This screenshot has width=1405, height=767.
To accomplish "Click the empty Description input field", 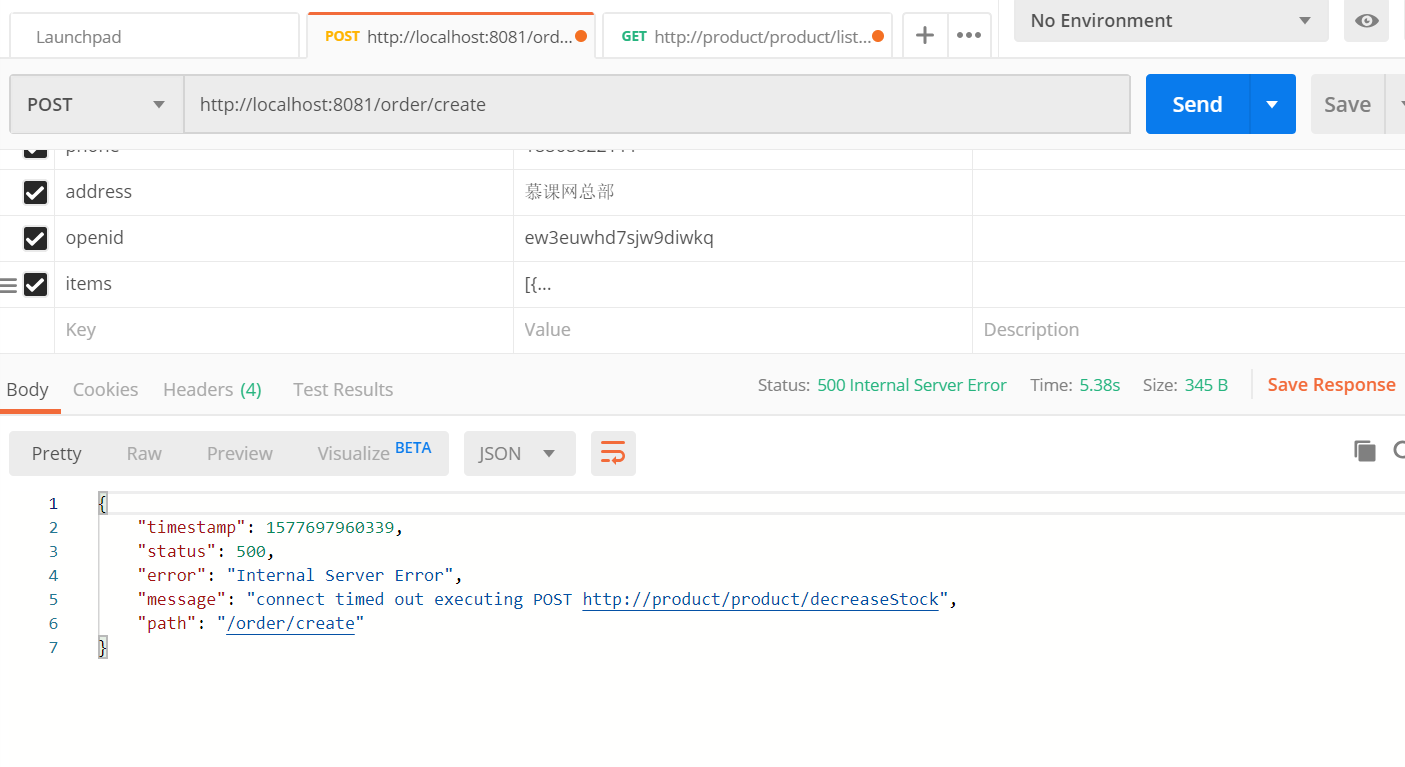I will [x=1188, y=330].
